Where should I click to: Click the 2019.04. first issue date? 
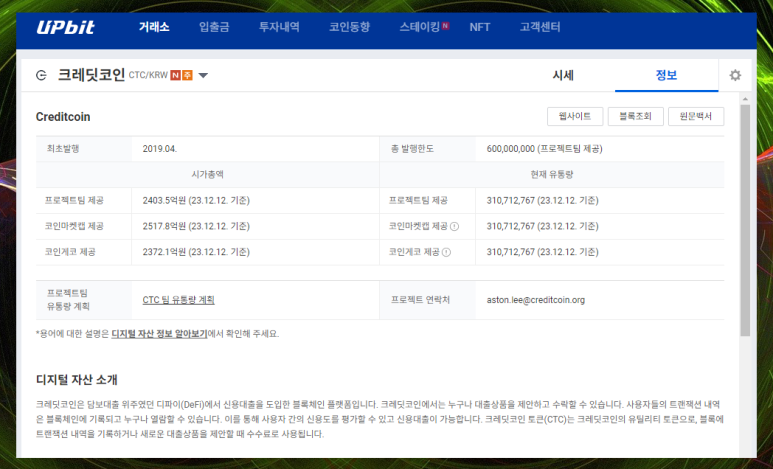coord(160,149)
